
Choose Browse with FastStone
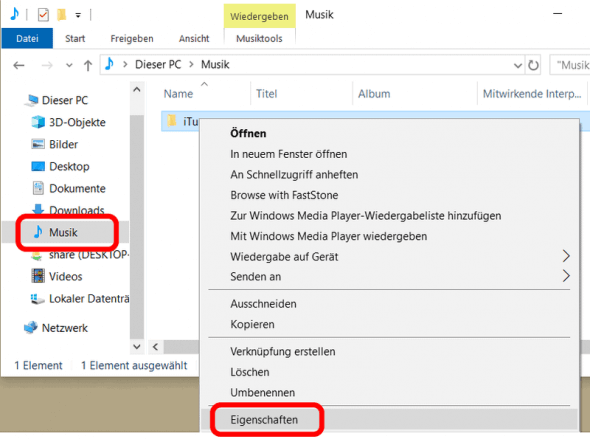pos(284,195)
